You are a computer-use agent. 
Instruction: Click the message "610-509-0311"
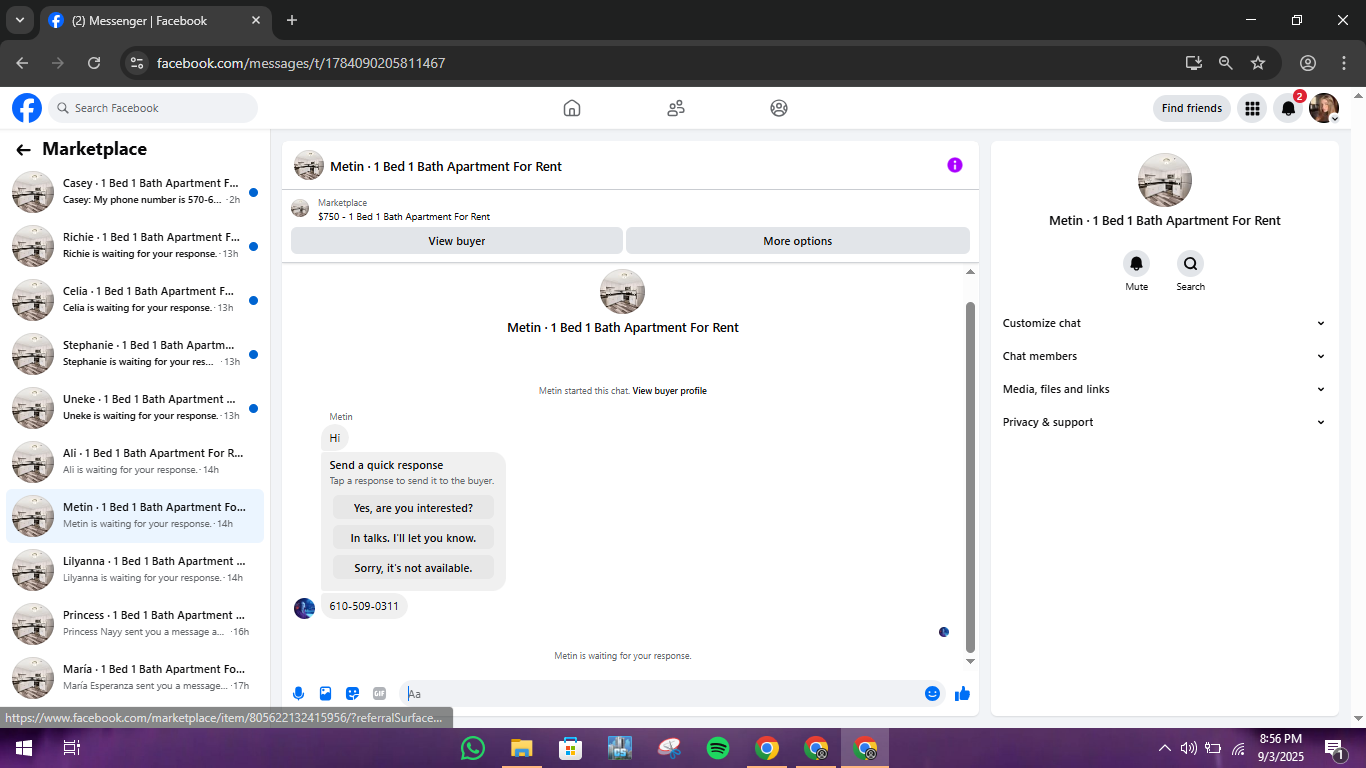(x=364, y=606)
